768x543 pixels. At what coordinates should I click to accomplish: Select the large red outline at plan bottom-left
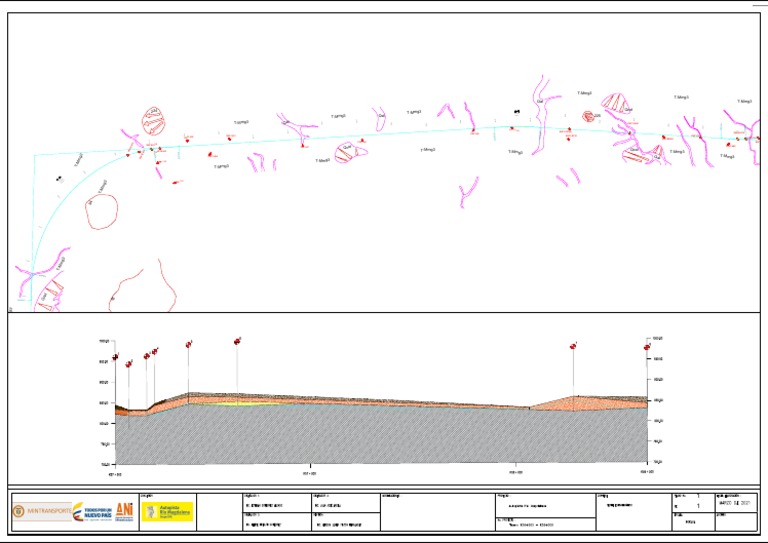(x=143, y=286)
